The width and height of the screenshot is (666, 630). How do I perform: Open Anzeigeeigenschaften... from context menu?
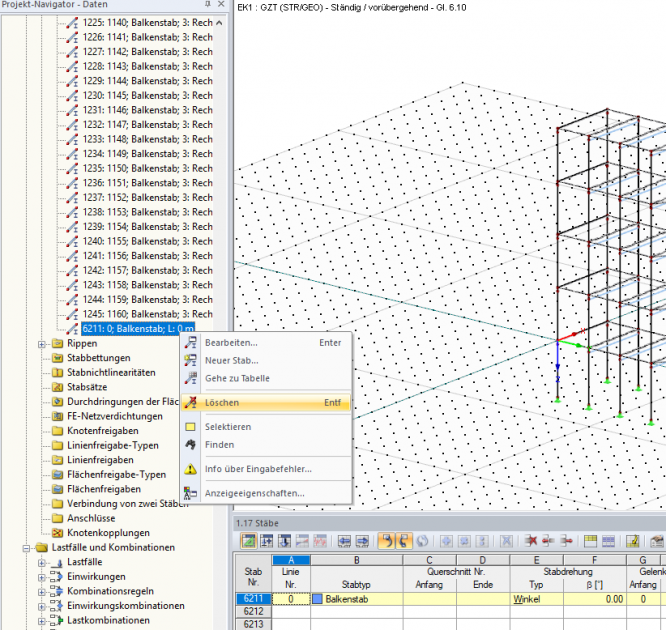click(x=266, y=493)
